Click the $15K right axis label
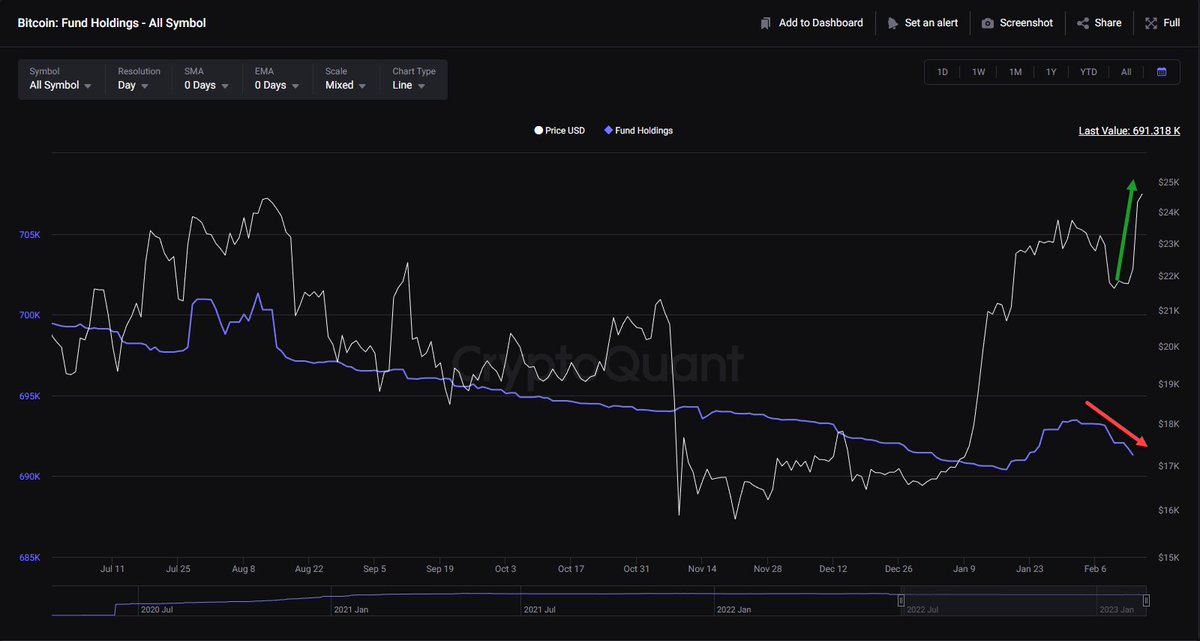This screenshot has height=641, width=1200. [1169, 557]
